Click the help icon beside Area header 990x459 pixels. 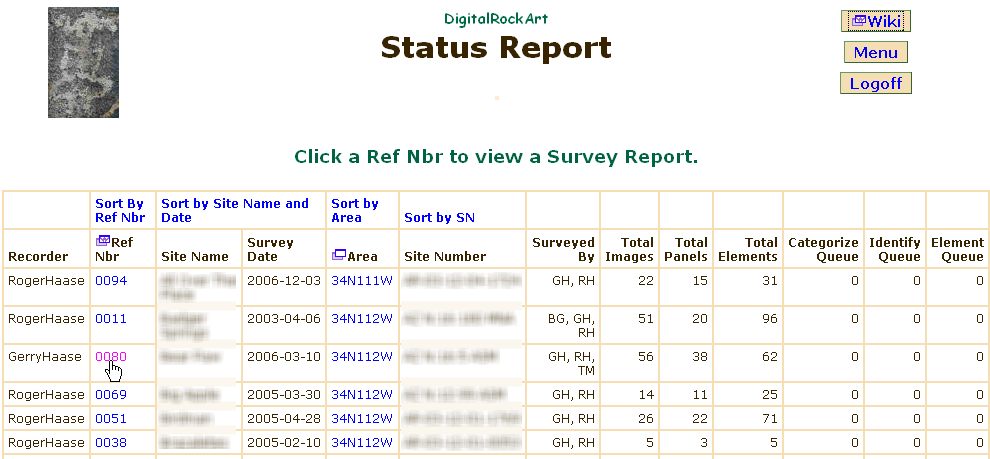[338, 256]
